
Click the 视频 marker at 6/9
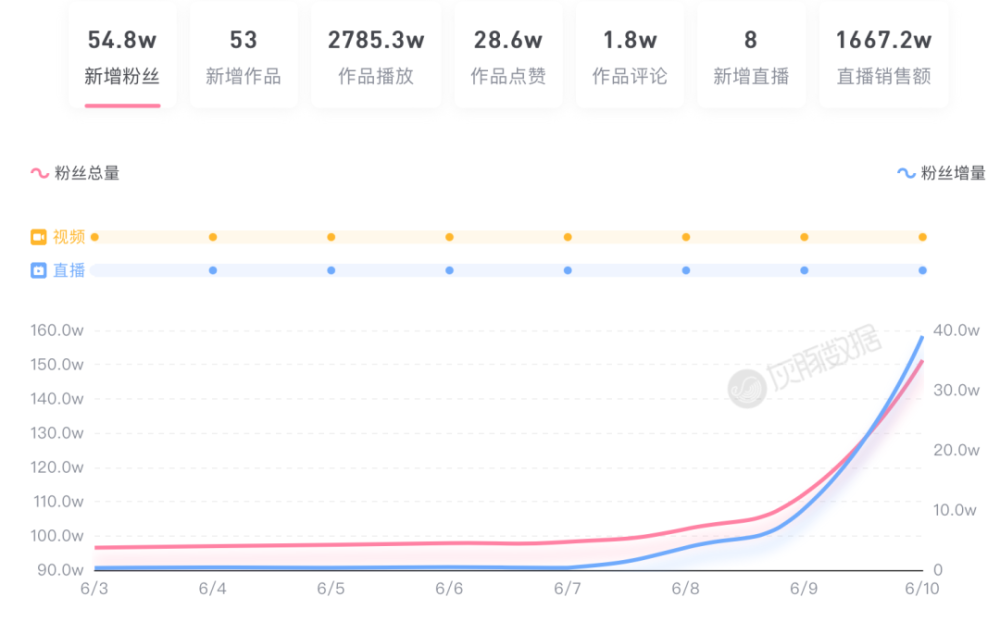804,237
